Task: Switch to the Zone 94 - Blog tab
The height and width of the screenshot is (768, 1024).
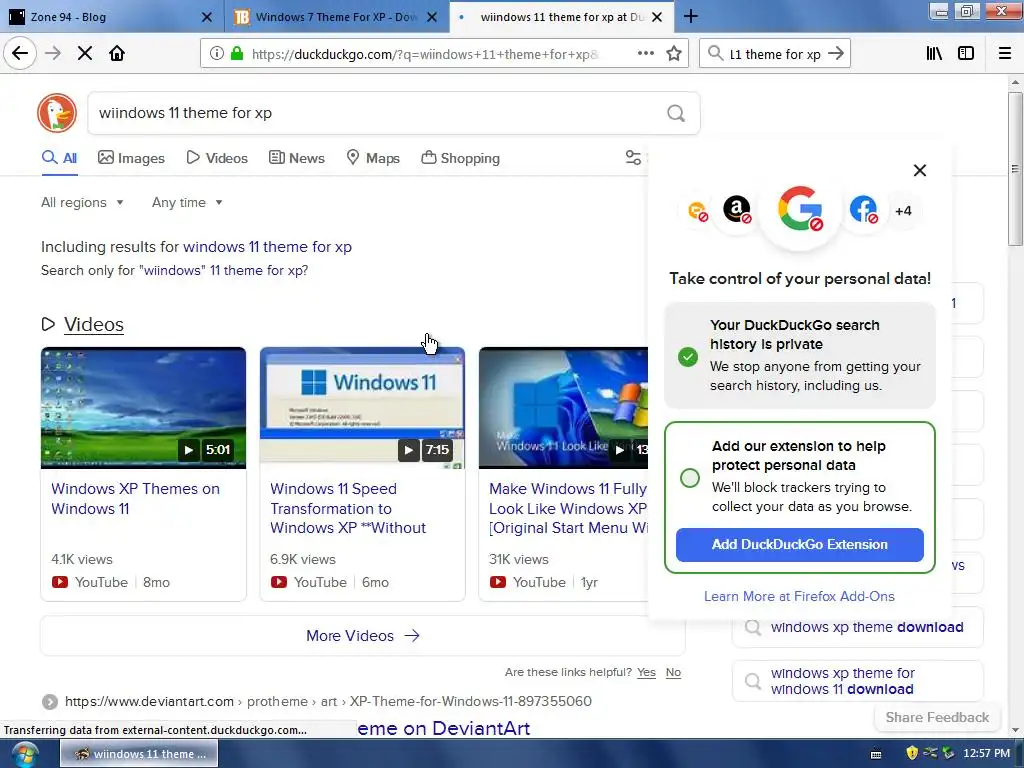Action: coord(110,17)
